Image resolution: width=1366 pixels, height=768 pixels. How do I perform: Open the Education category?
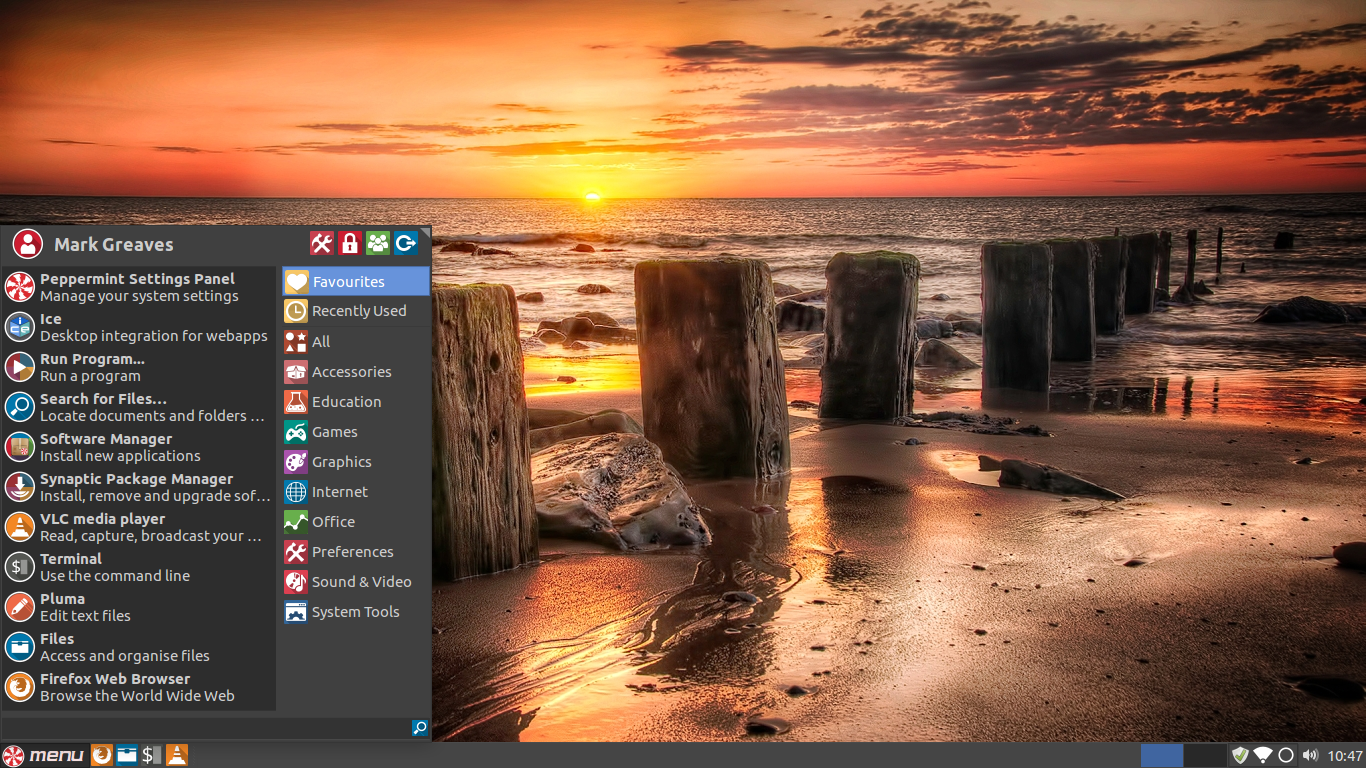point(356,401)
